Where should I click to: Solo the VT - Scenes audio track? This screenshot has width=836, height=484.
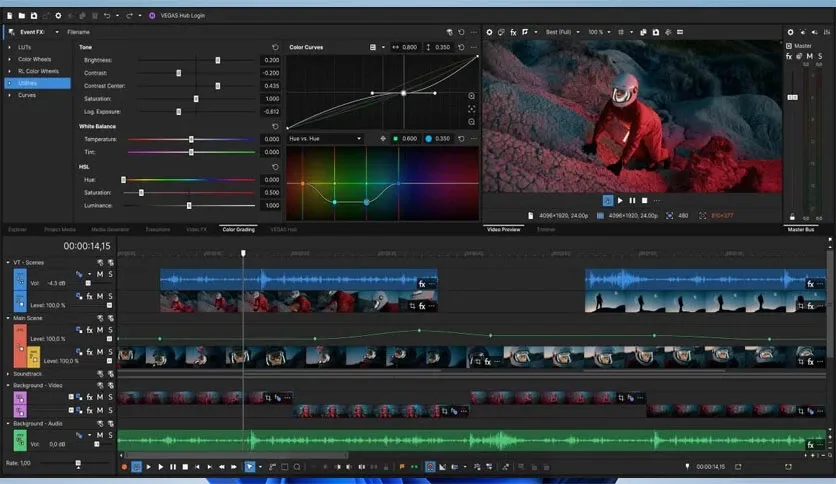coord(110,274)
